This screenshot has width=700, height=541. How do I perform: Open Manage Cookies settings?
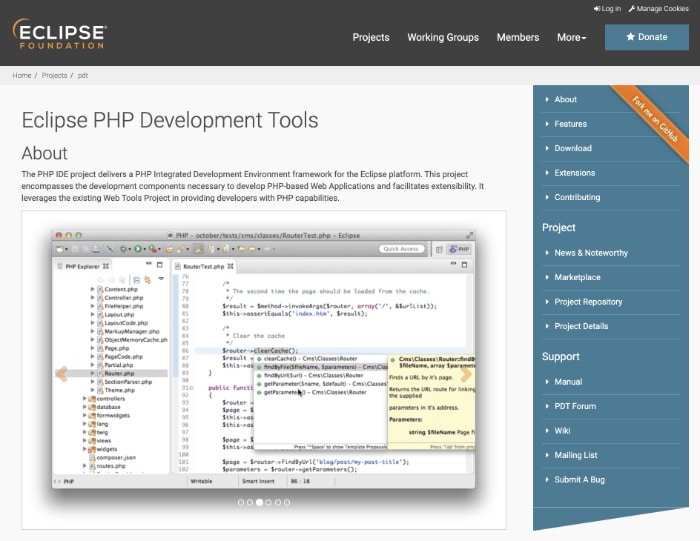pos(659,8)
